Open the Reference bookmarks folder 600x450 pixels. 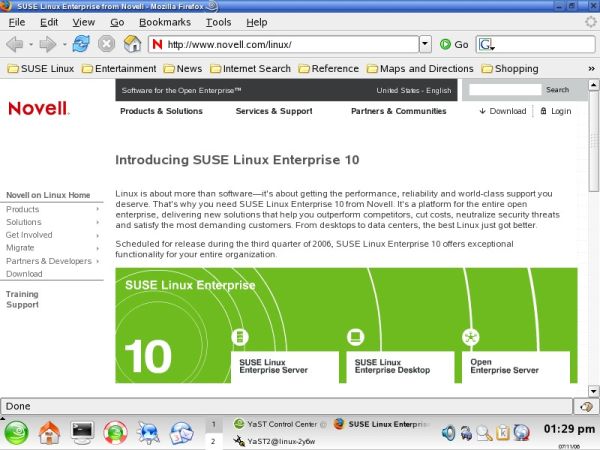(329, 69)
